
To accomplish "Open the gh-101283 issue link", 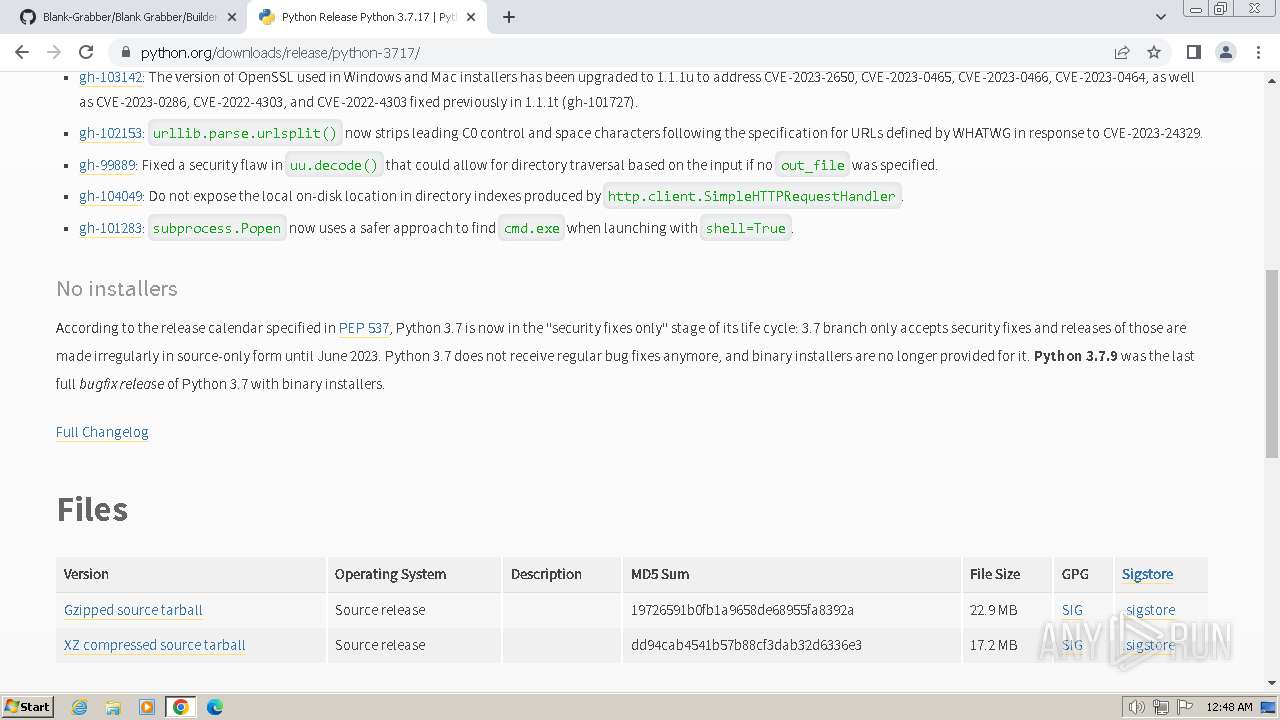I will [x=111, y=228].
